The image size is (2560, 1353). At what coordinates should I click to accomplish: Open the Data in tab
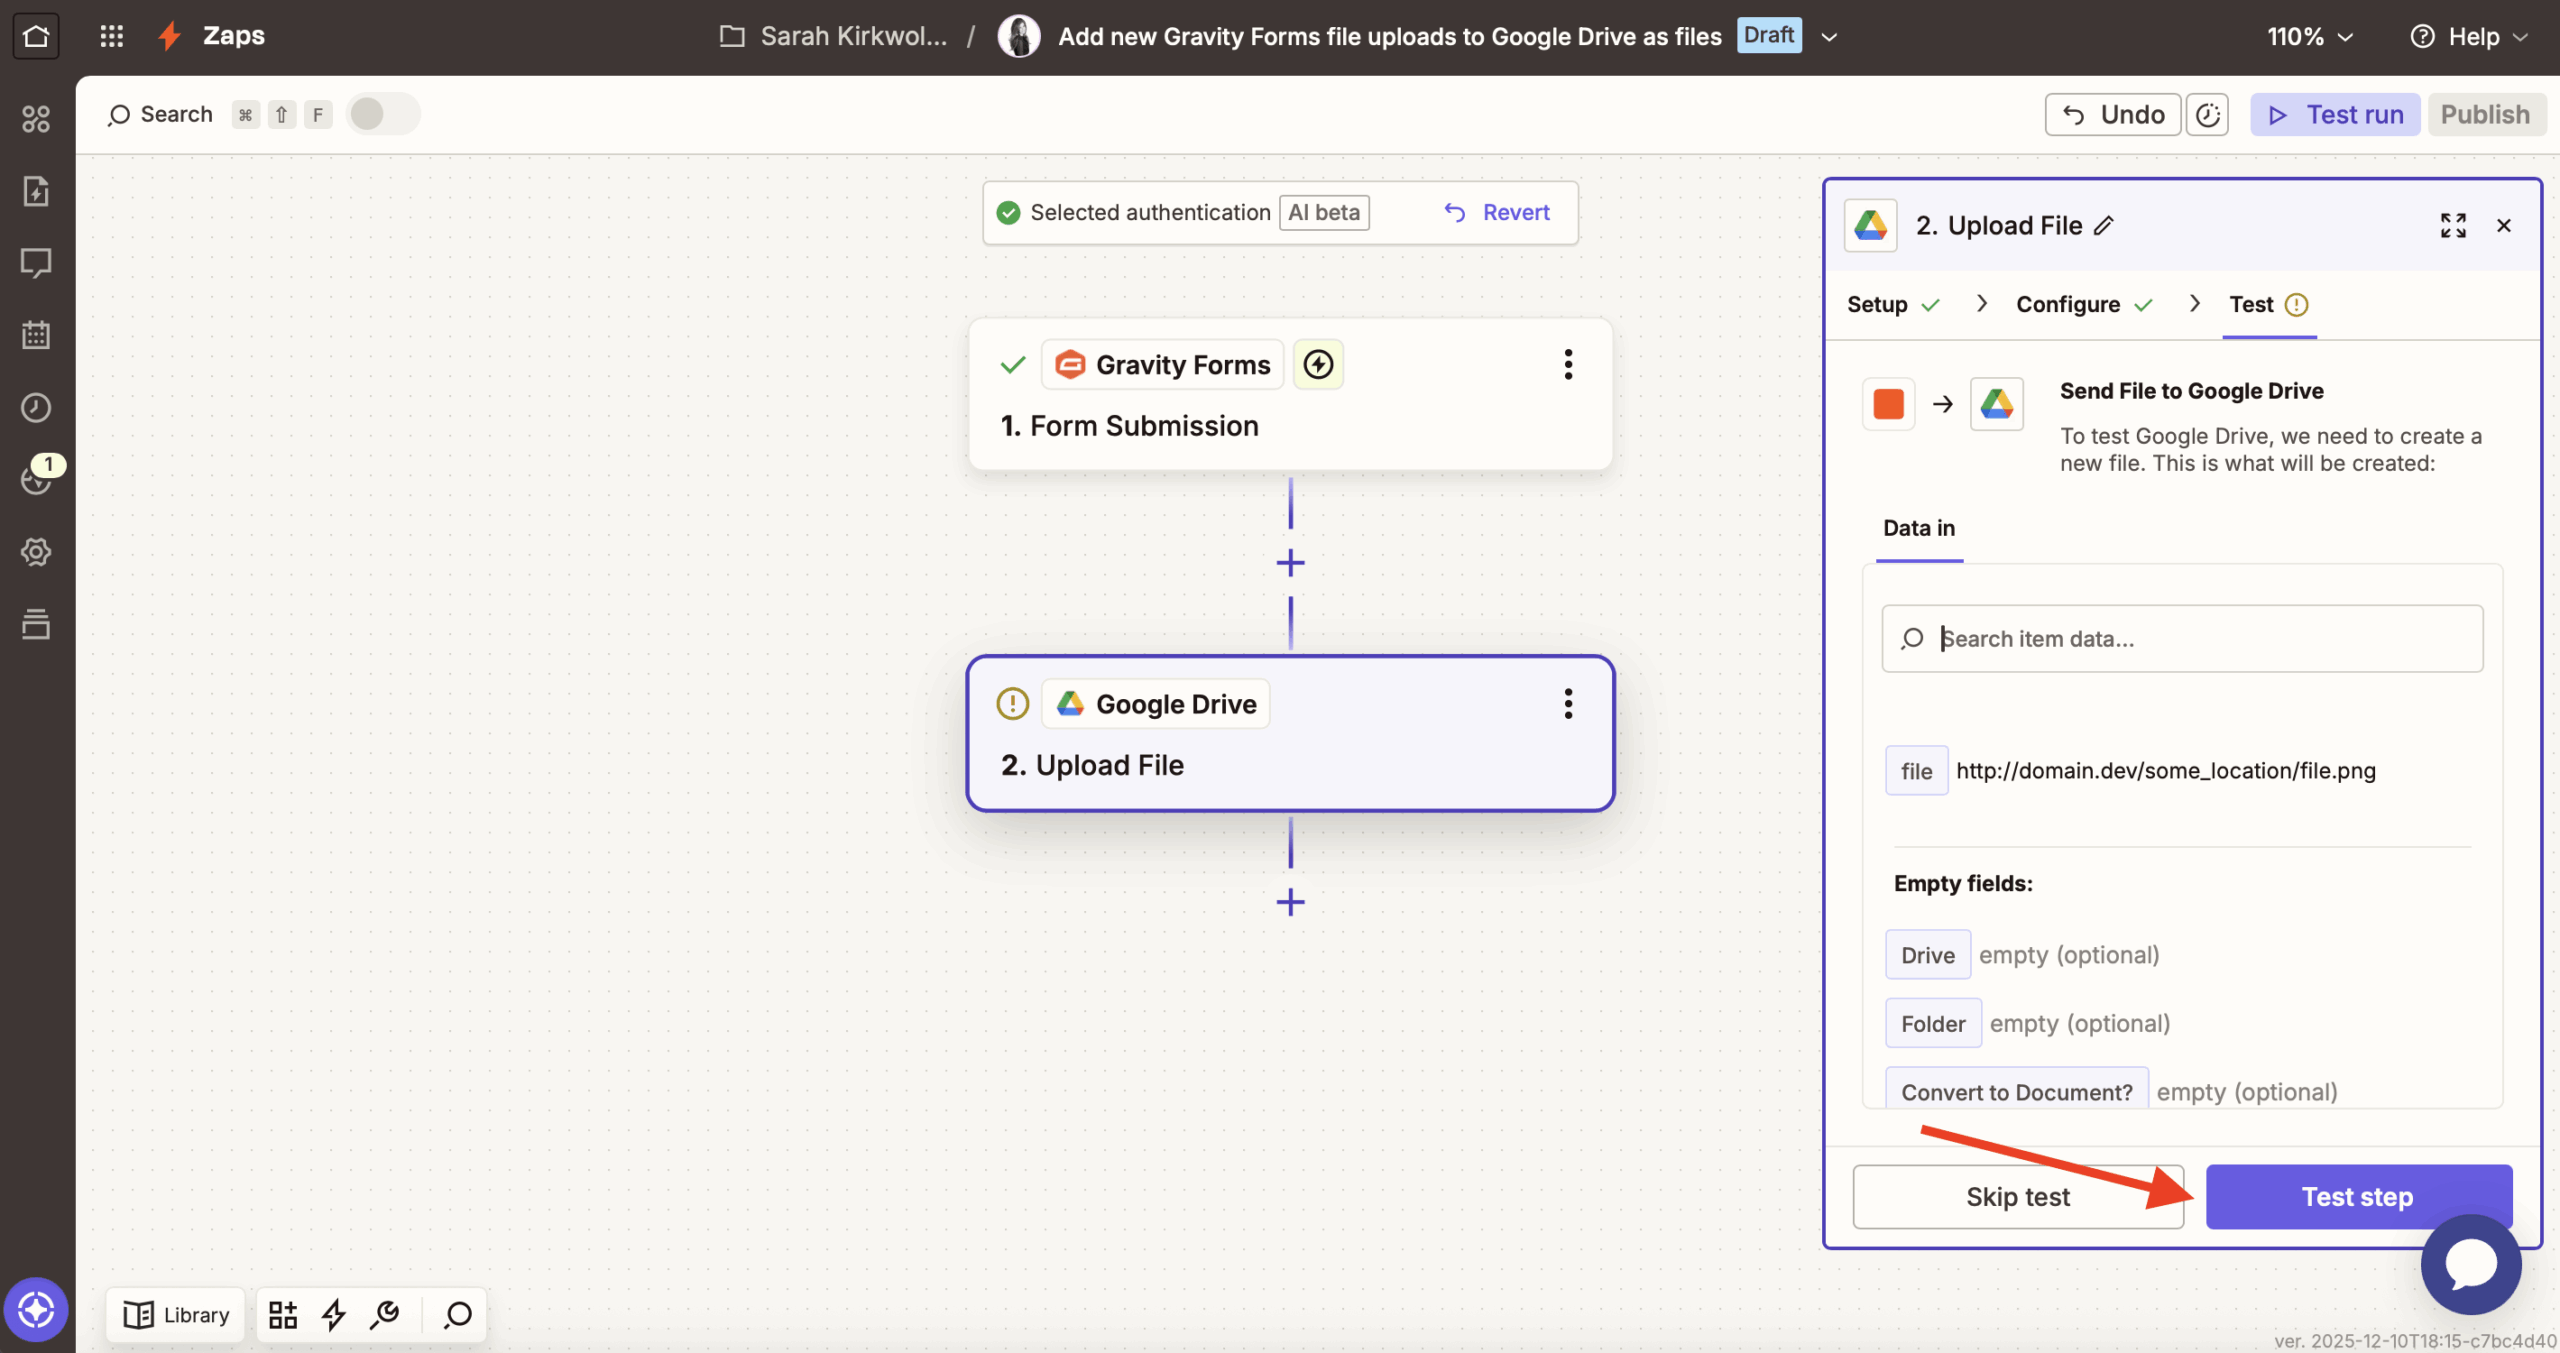(x=1917, y=528)
